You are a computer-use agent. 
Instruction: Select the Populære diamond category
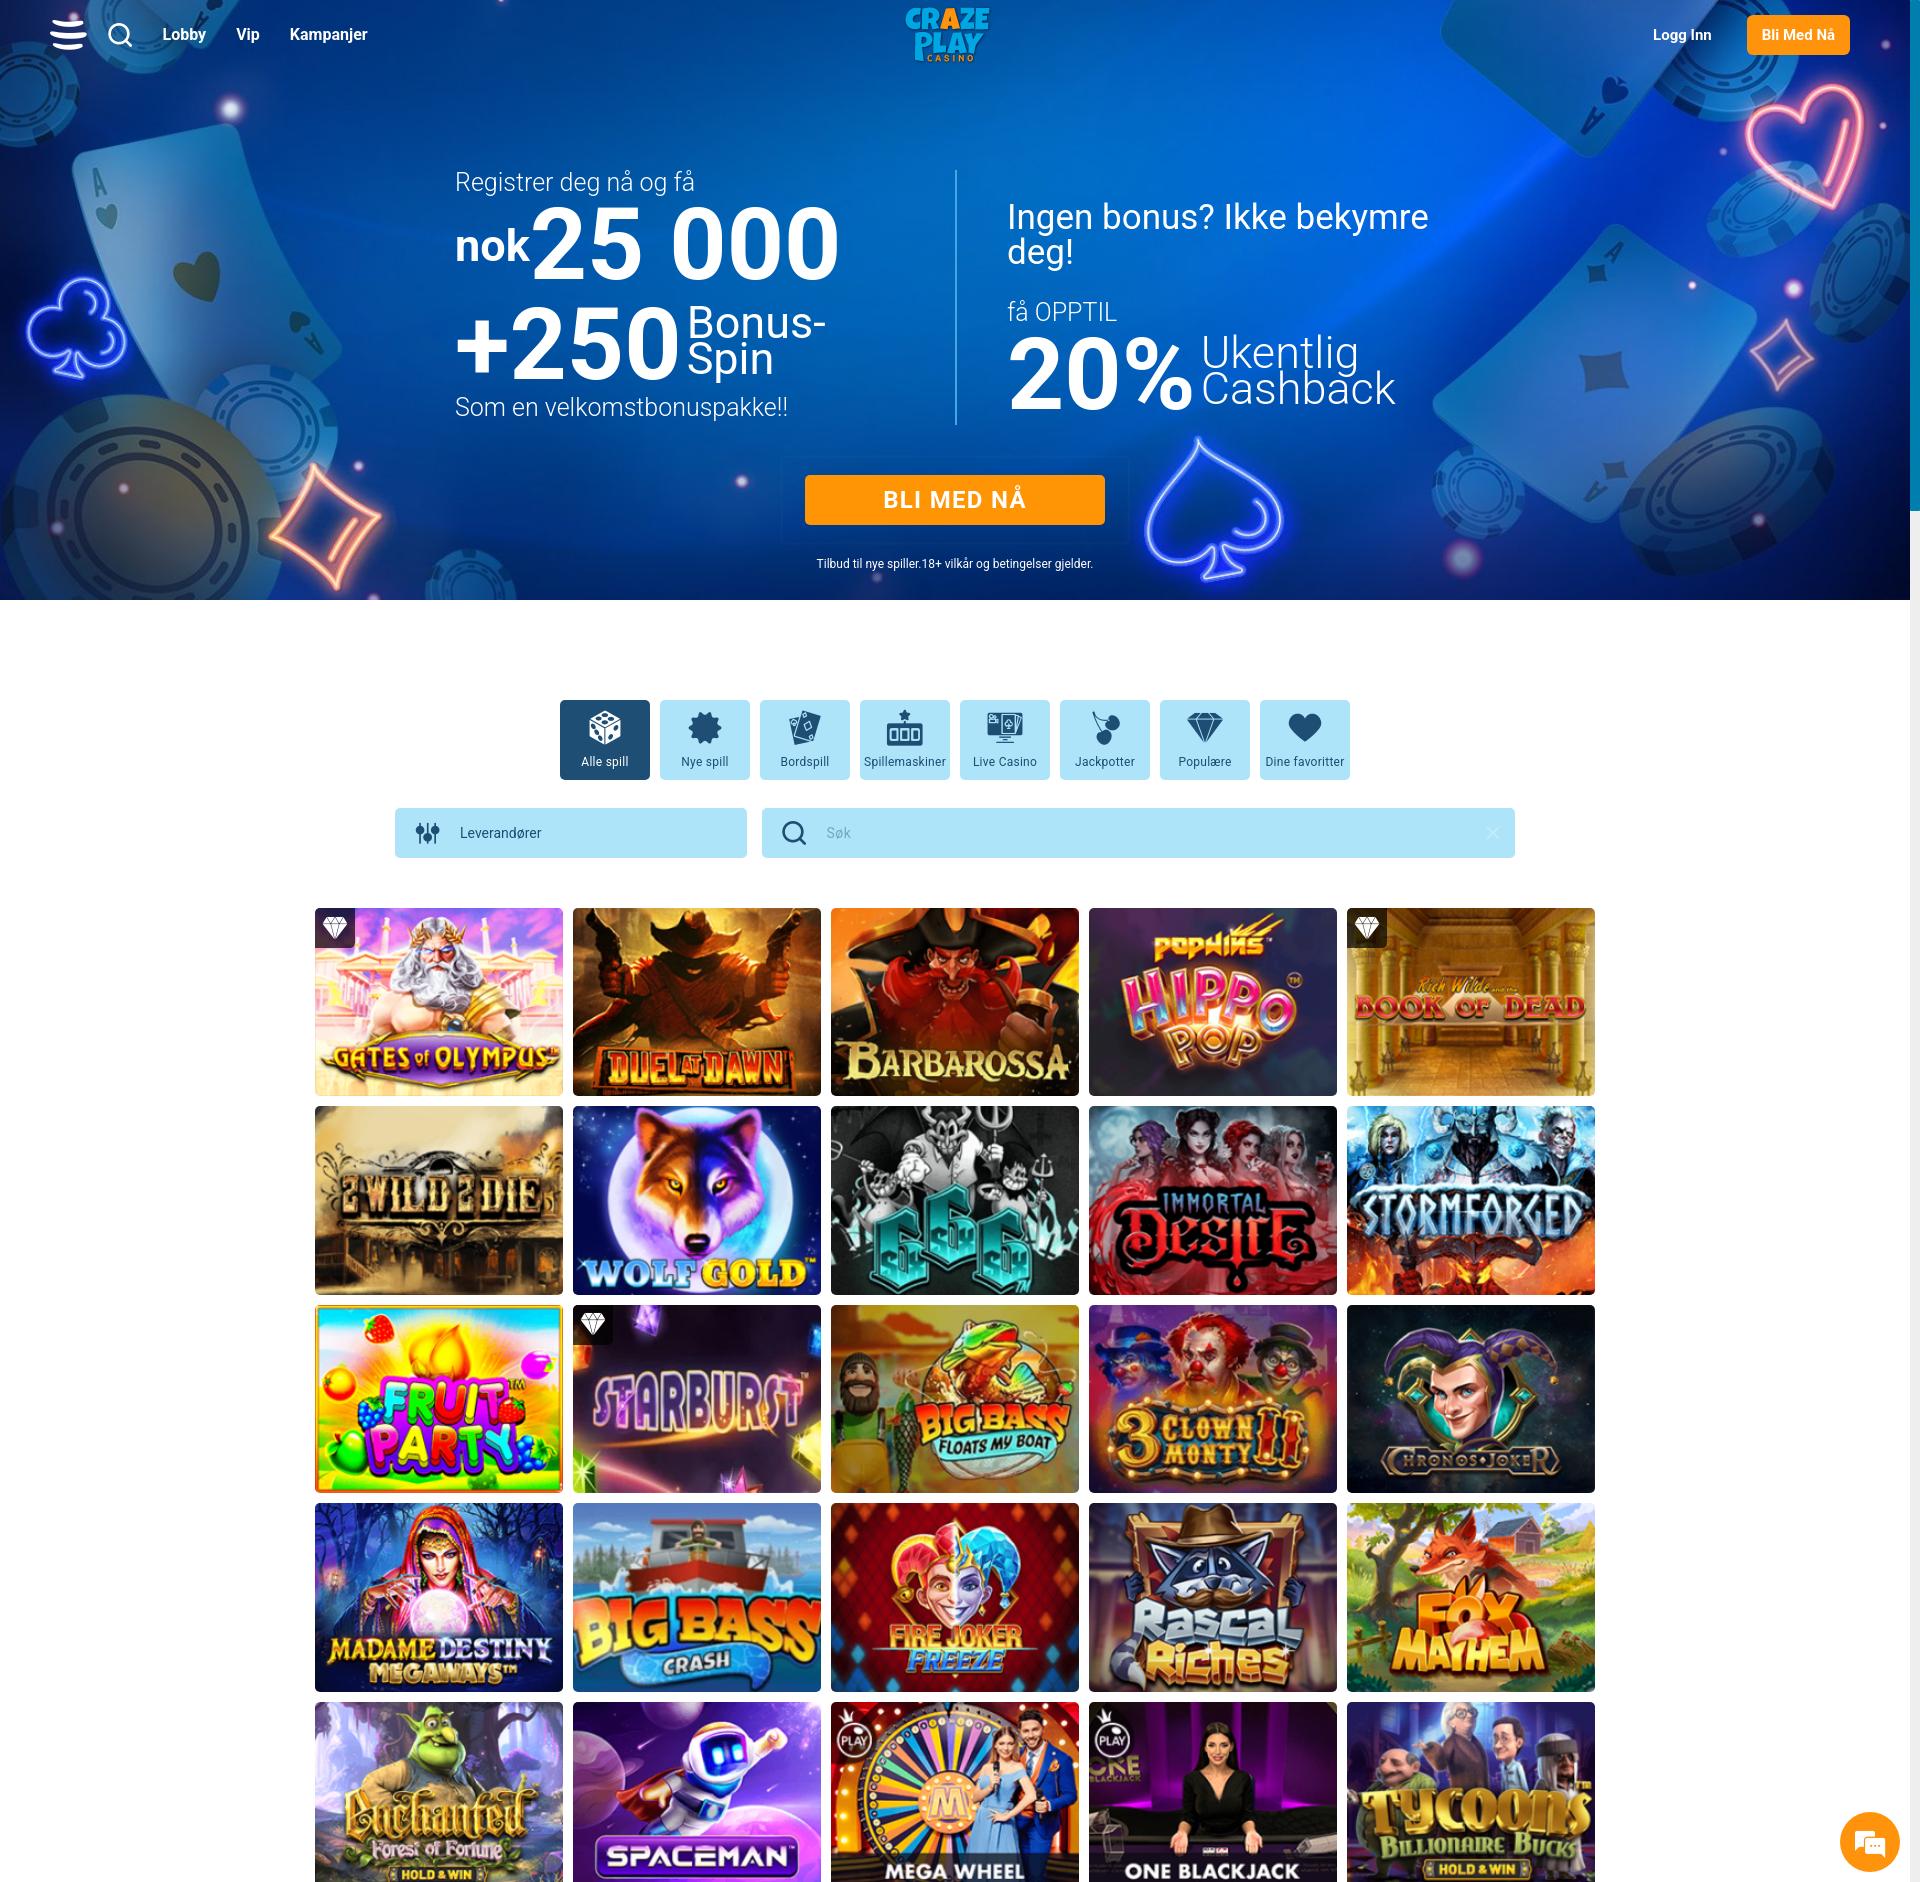(x=1205, y=739)
